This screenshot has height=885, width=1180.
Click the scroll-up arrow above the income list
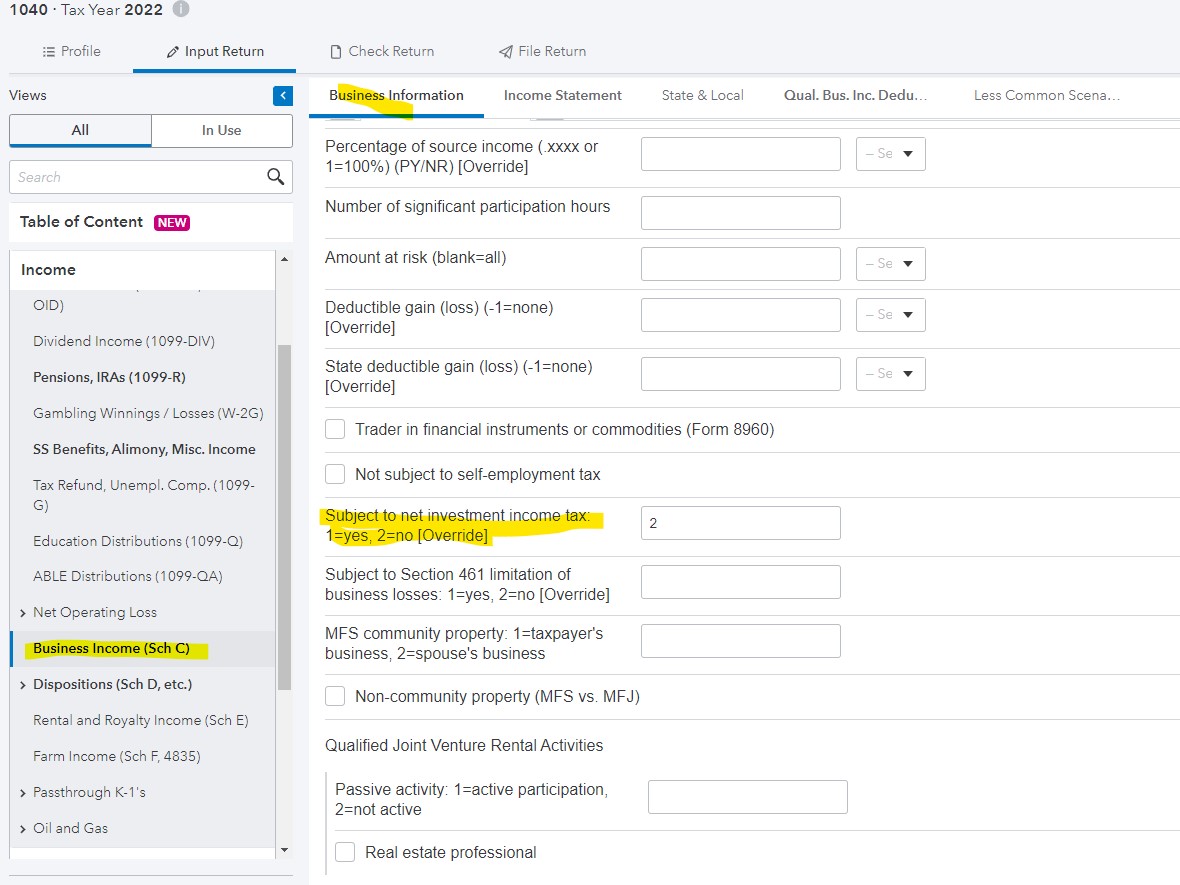coord(283,258)
